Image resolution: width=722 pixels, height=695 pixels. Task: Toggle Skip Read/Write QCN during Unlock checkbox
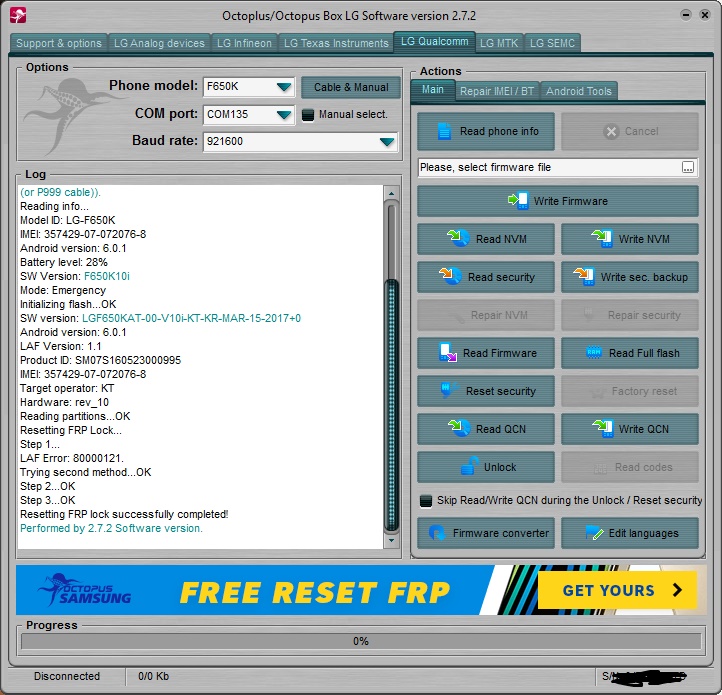[x=426, y=501]
